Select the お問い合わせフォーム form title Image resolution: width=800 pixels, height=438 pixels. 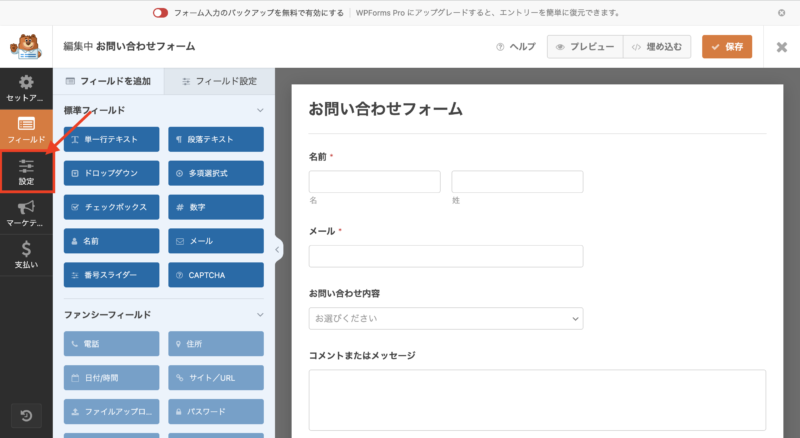[x=386, y=109]
